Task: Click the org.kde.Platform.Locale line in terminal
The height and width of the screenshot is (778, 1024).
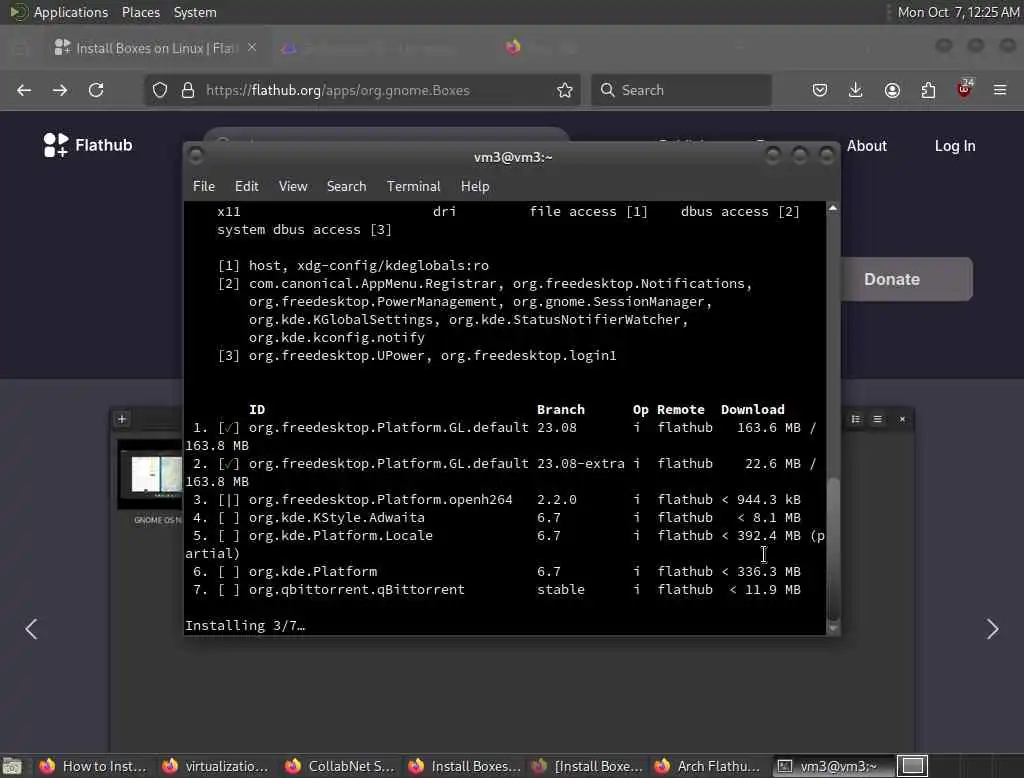Action: pyautogui.click(x=505, y=536)
